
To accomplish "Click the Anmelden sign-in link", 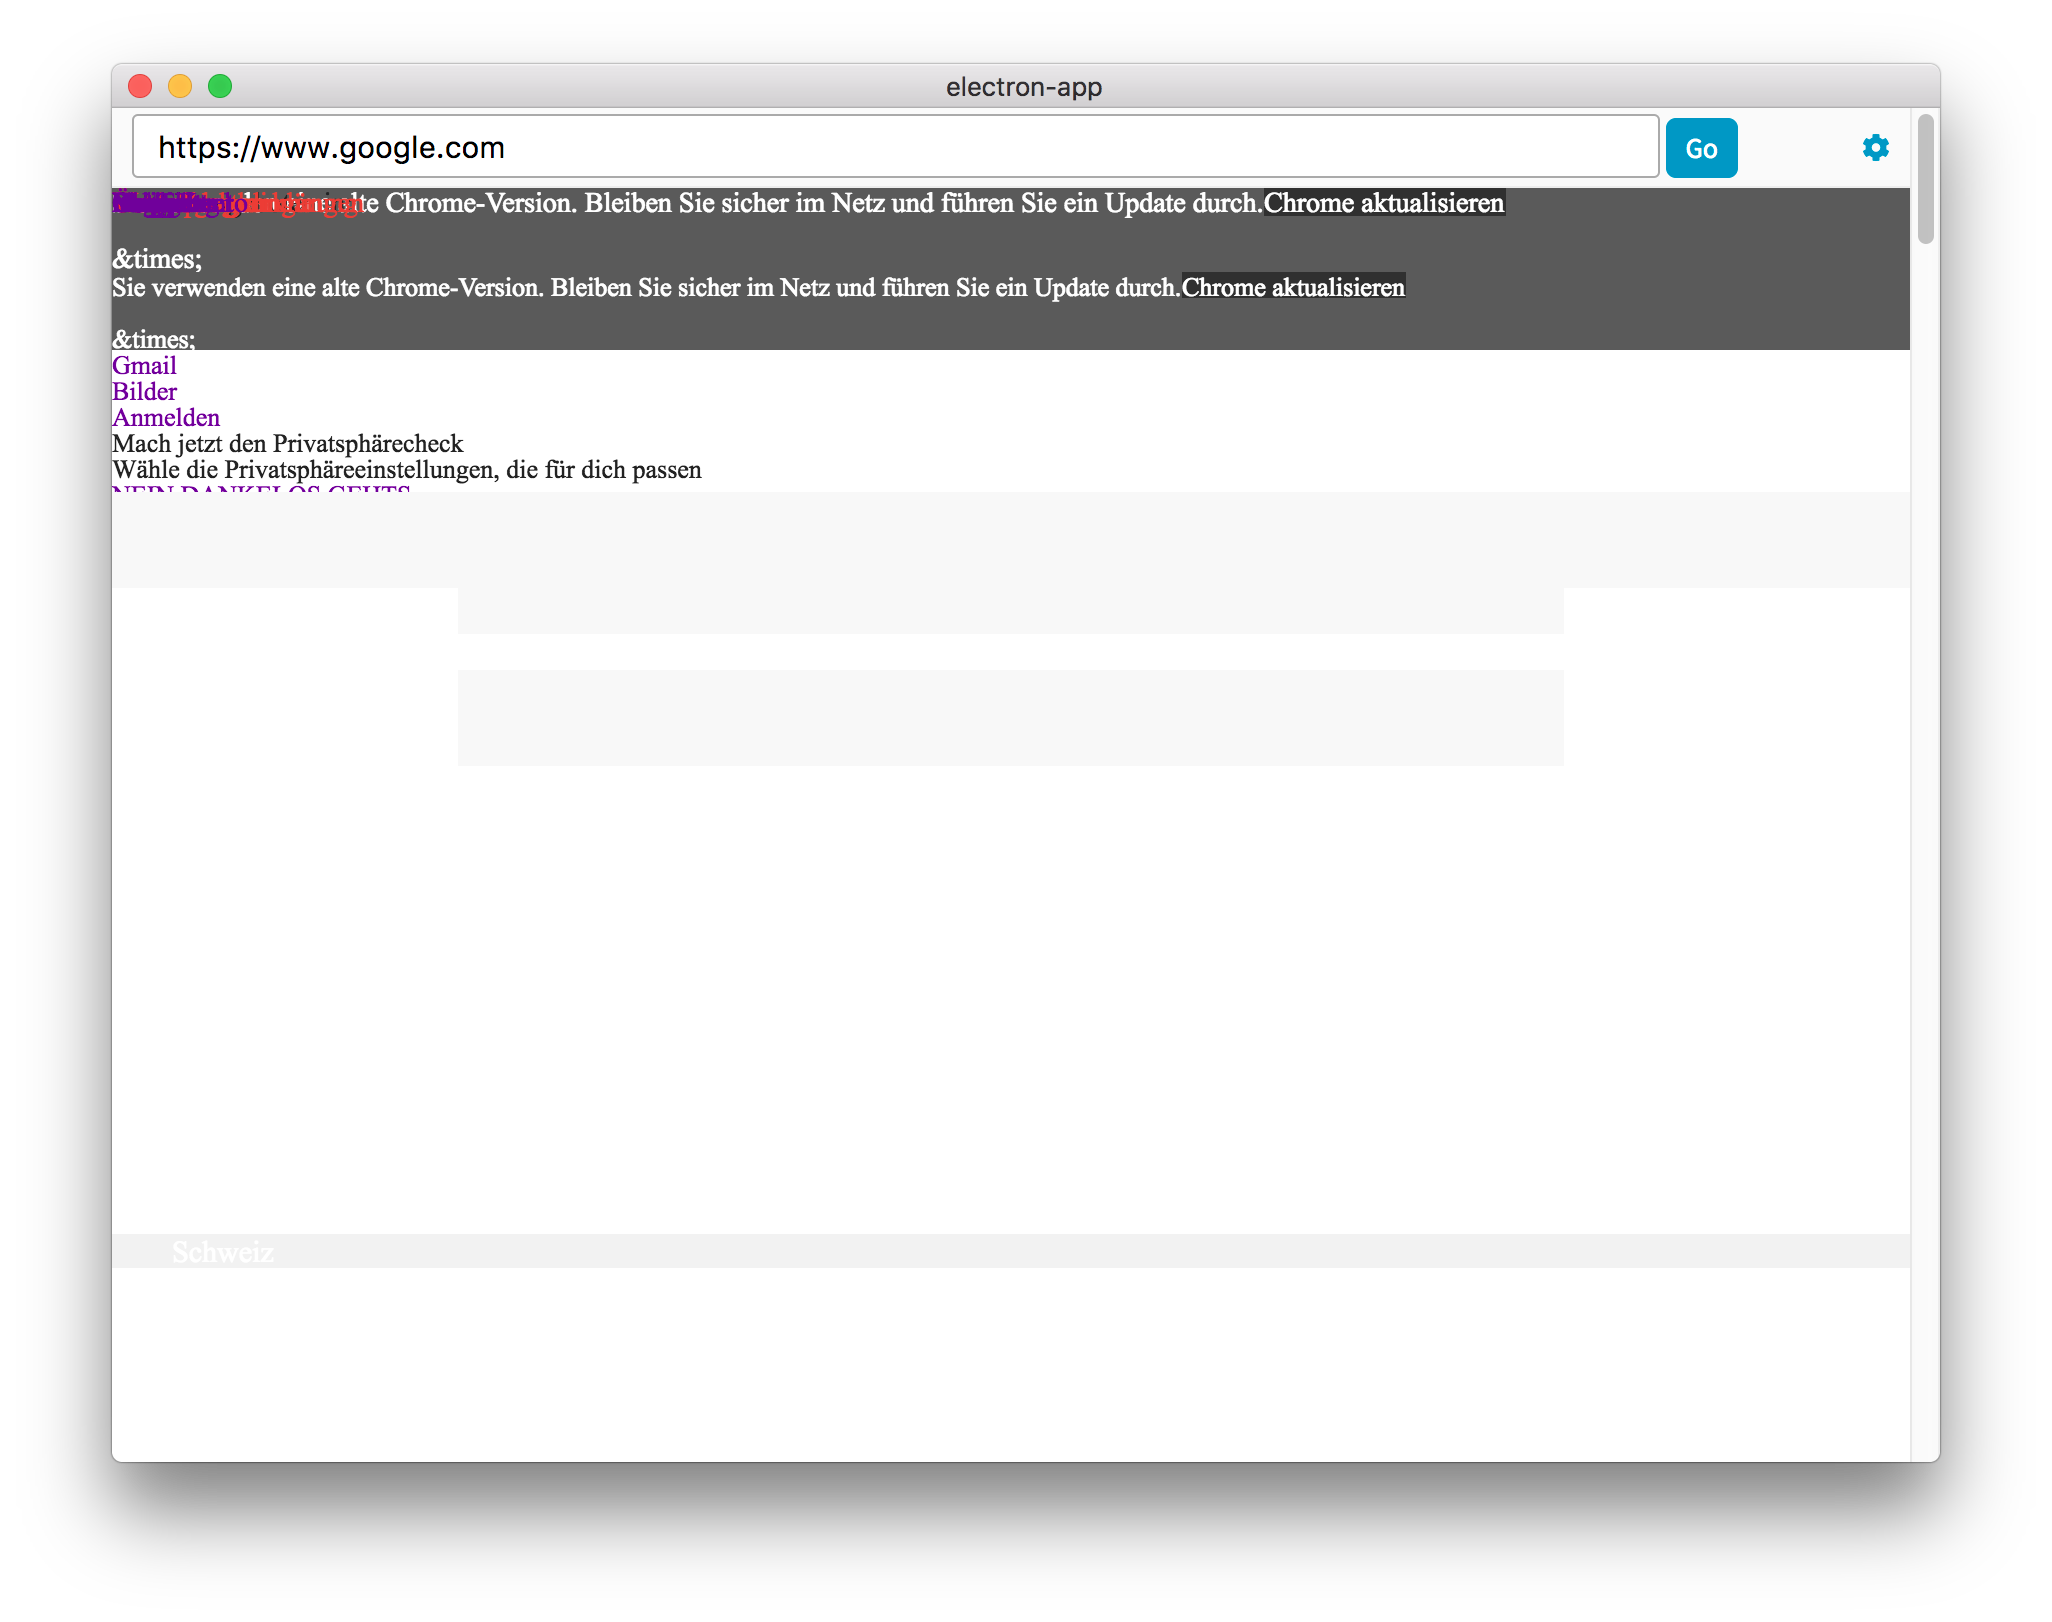I will 166,418.
